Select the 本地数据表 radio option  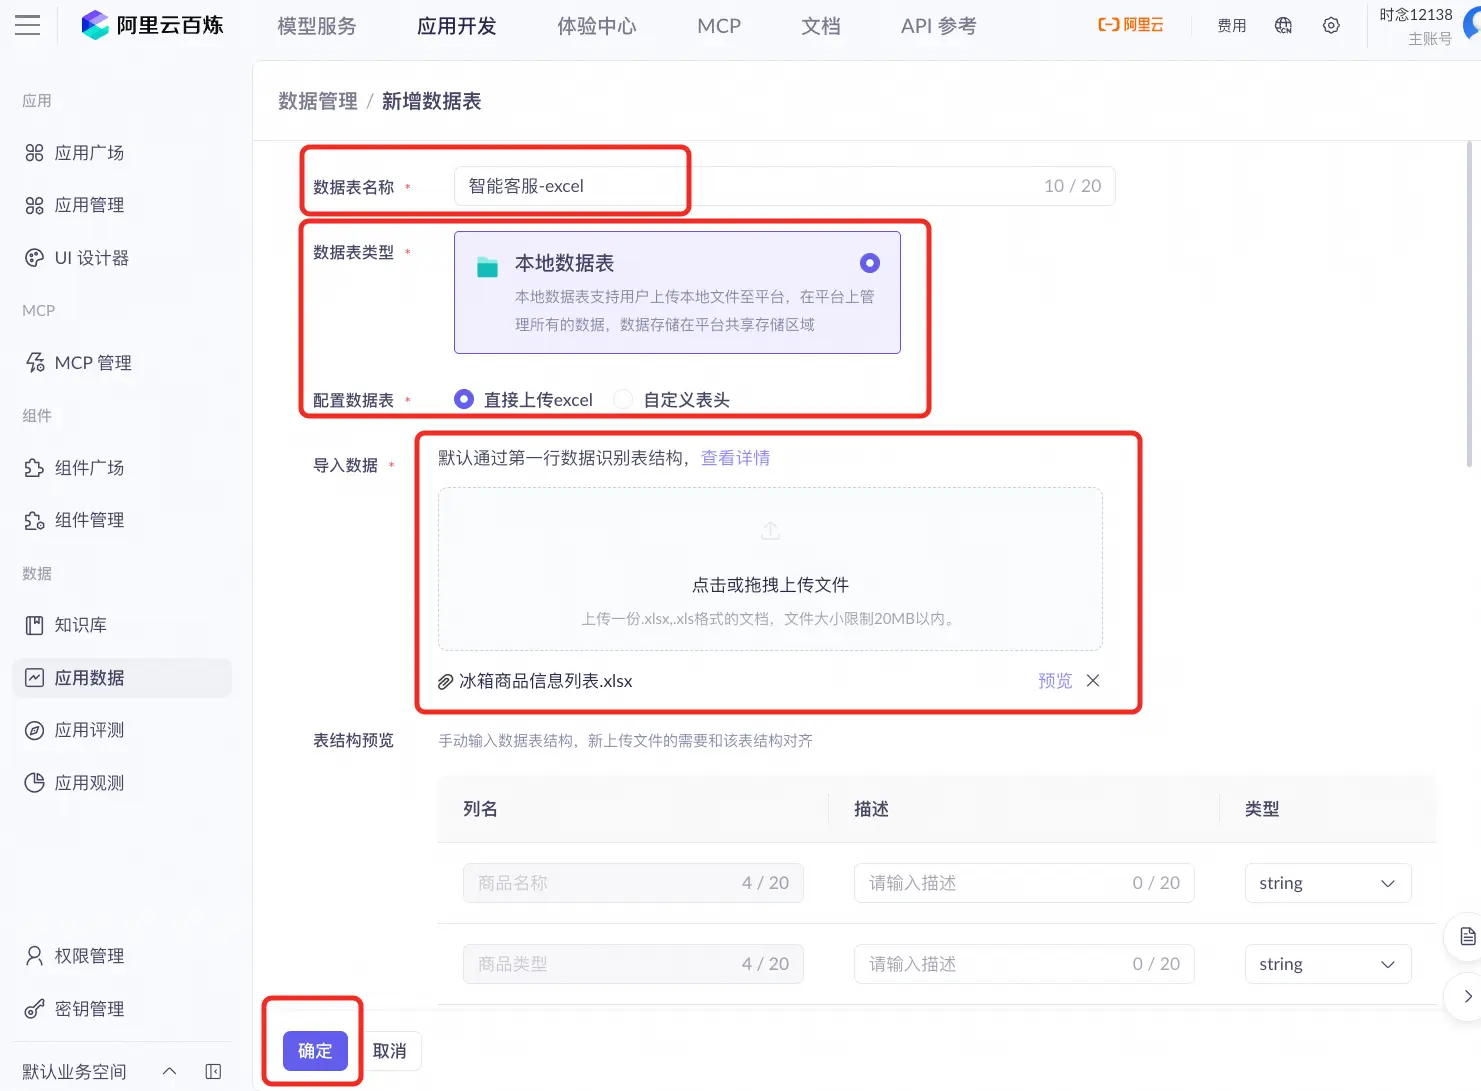pos(870,263)
